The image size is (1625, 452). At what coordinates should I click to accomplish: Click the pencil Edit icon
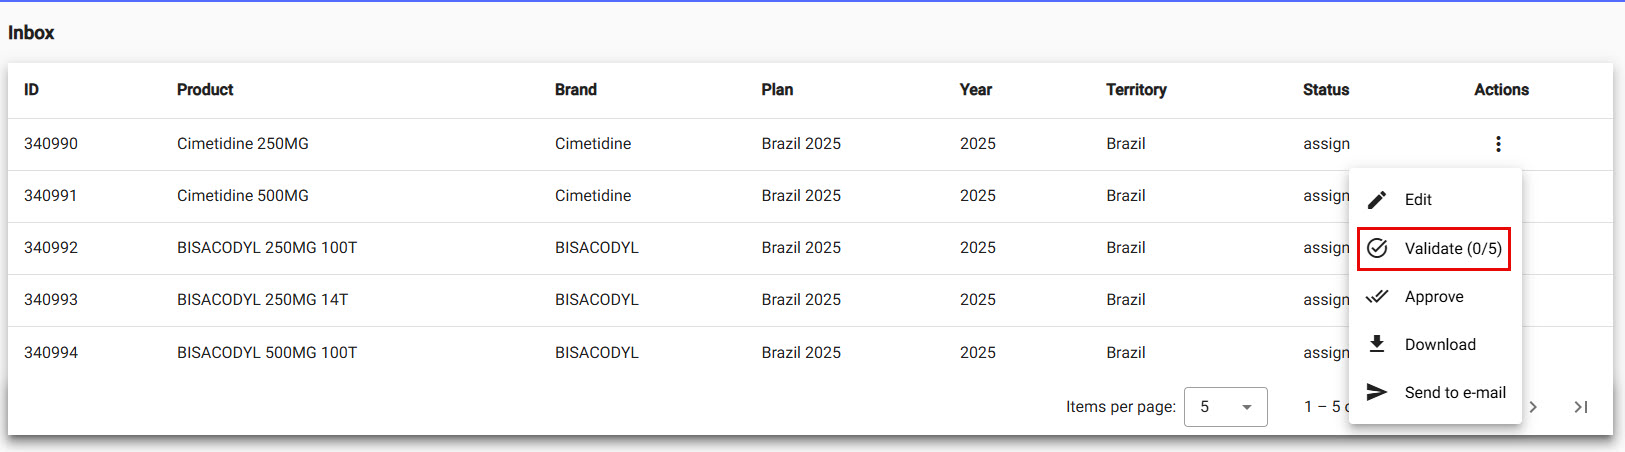1377,200
